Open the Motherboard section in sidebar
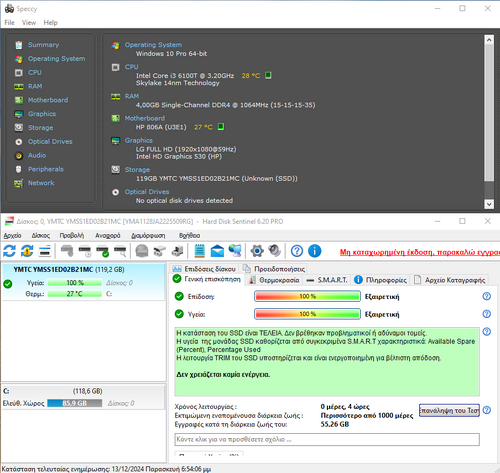Viewport: 500px width, 473px height. pos(48,100)
